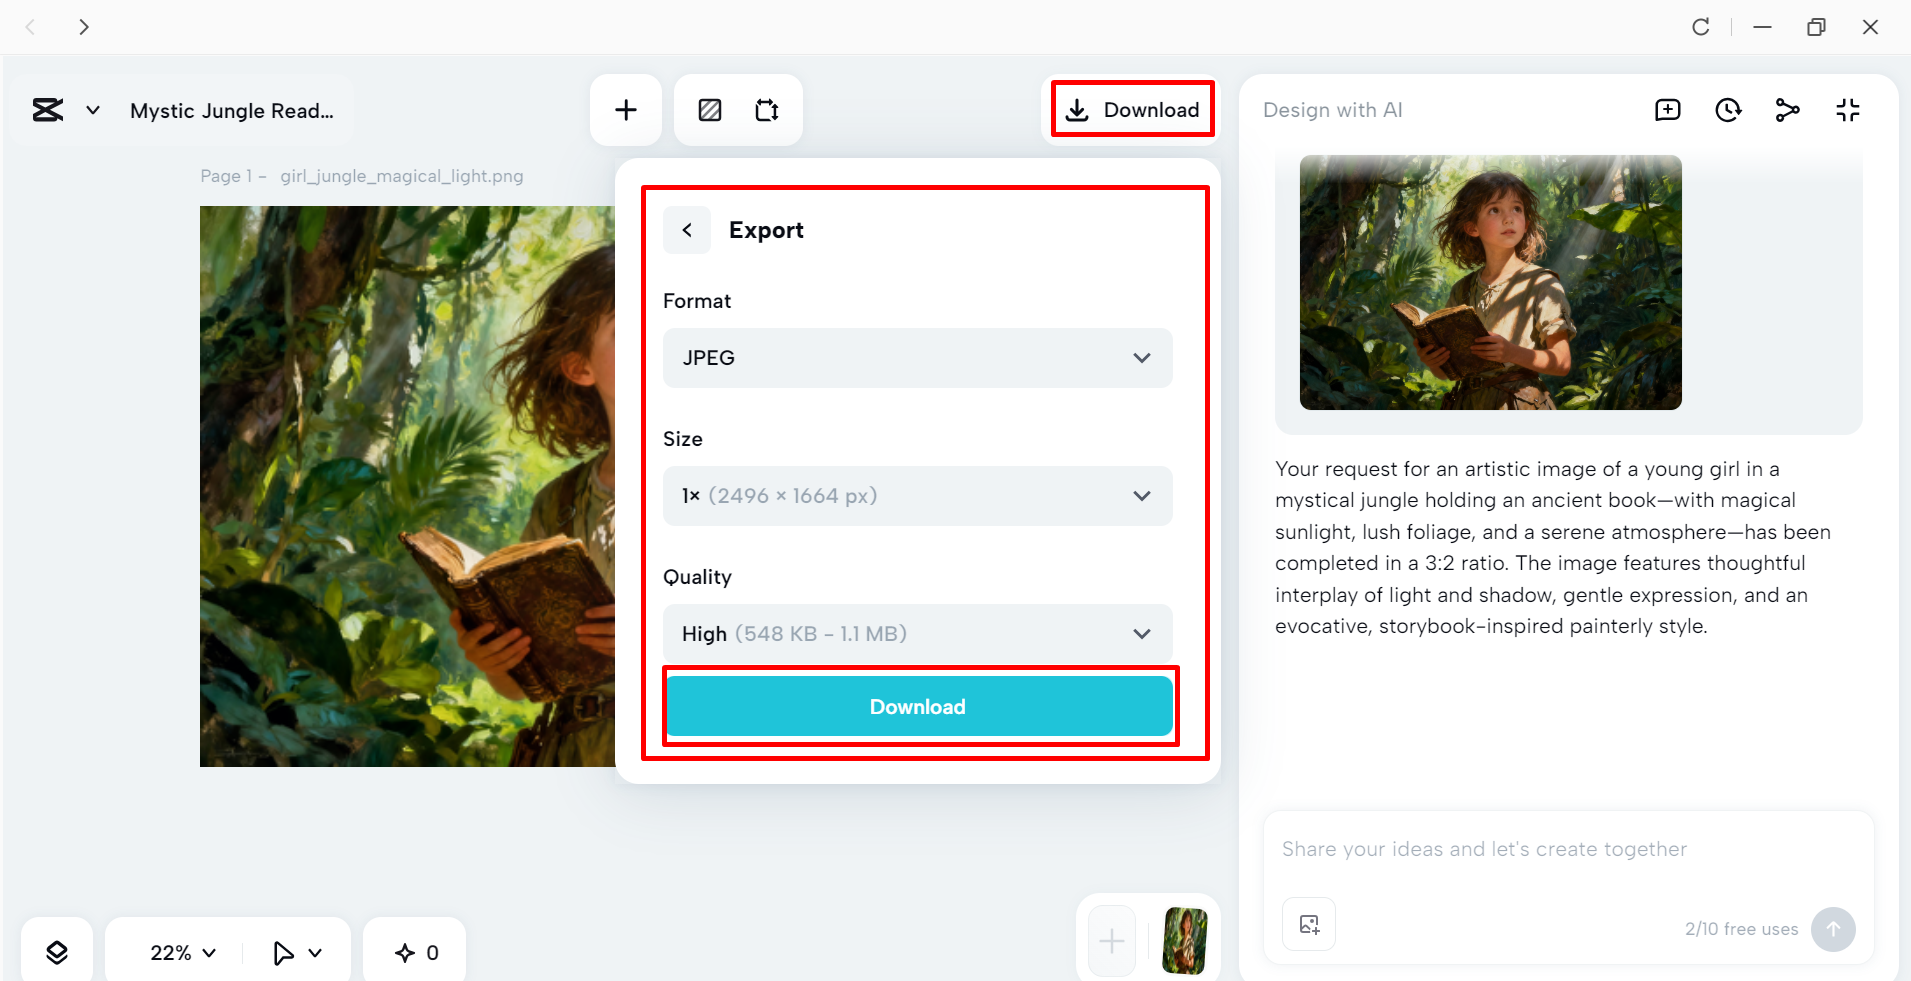Click the reload icon in window title bar

1701,27
